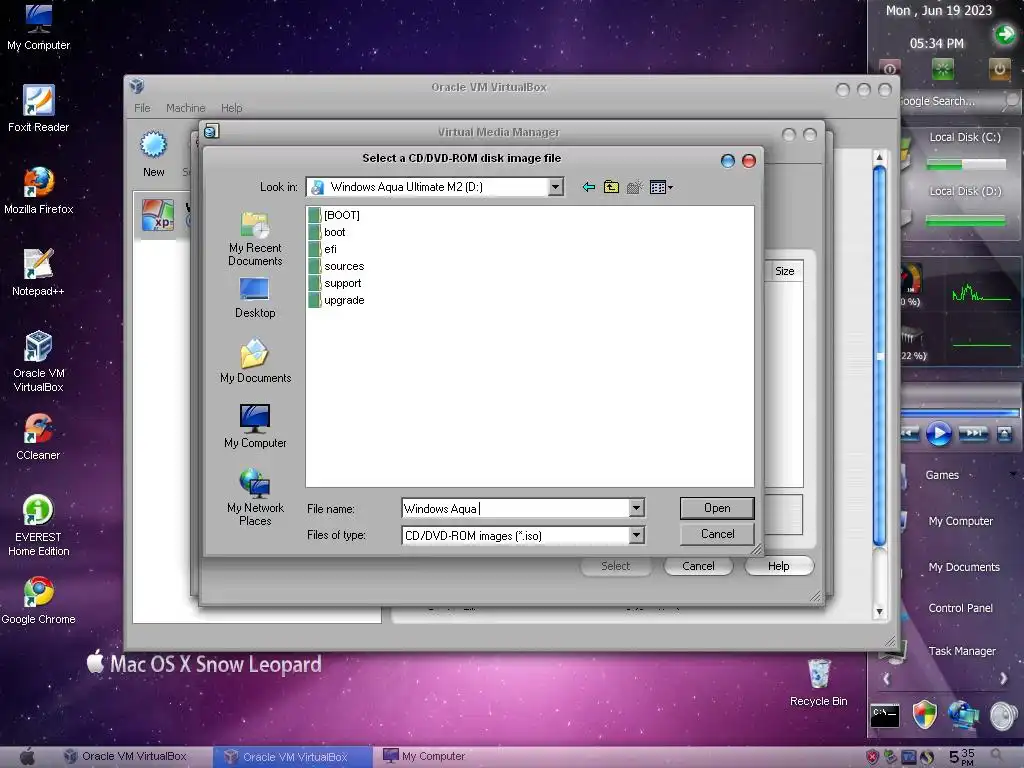This screenshot has height=768, width=1024.
Task: Select the upgrade folder
Action: coord(336,300)
